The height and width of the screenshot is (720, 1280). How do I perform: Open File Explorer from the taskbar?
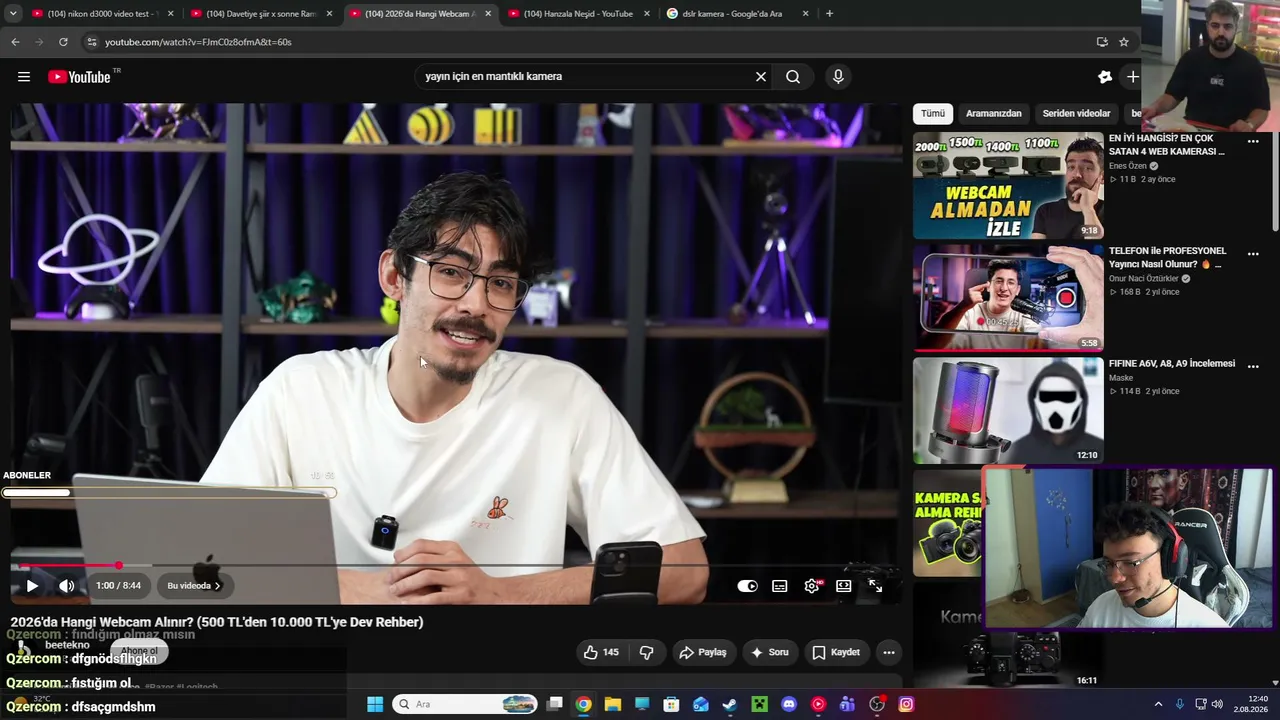point(612,704)
